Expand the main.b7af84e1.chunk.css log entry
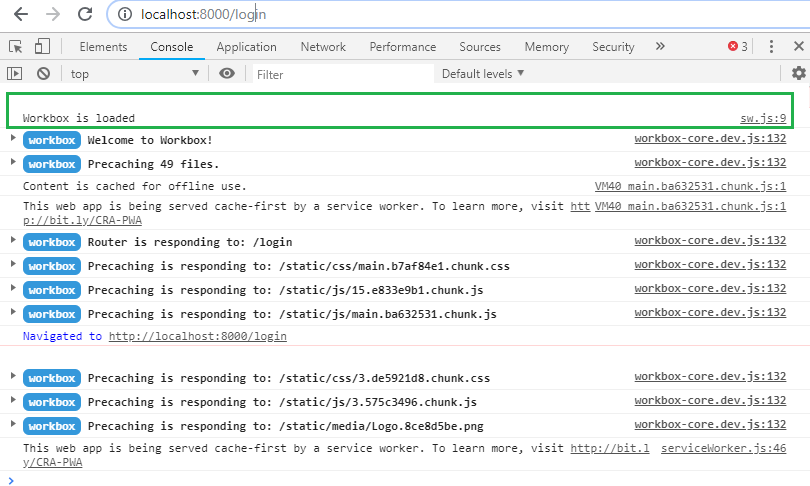The width and height of the screenshot is (810, 486). click(13, 264)
